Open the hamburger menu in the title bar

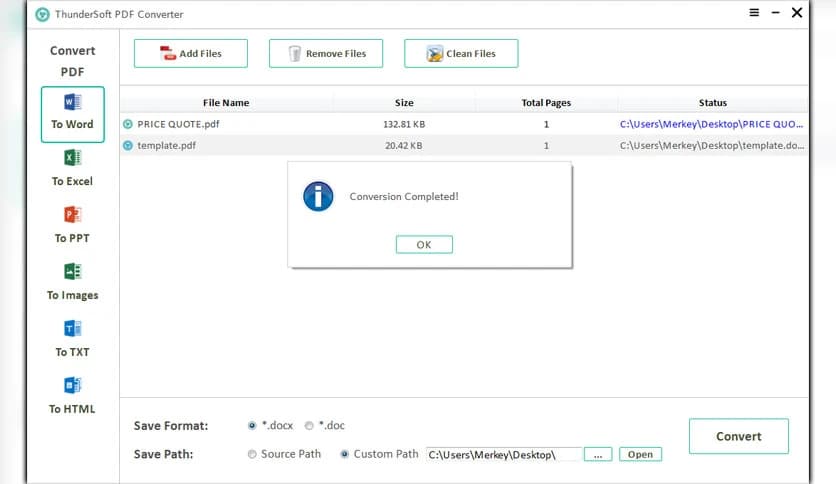[x=754, y=13]
